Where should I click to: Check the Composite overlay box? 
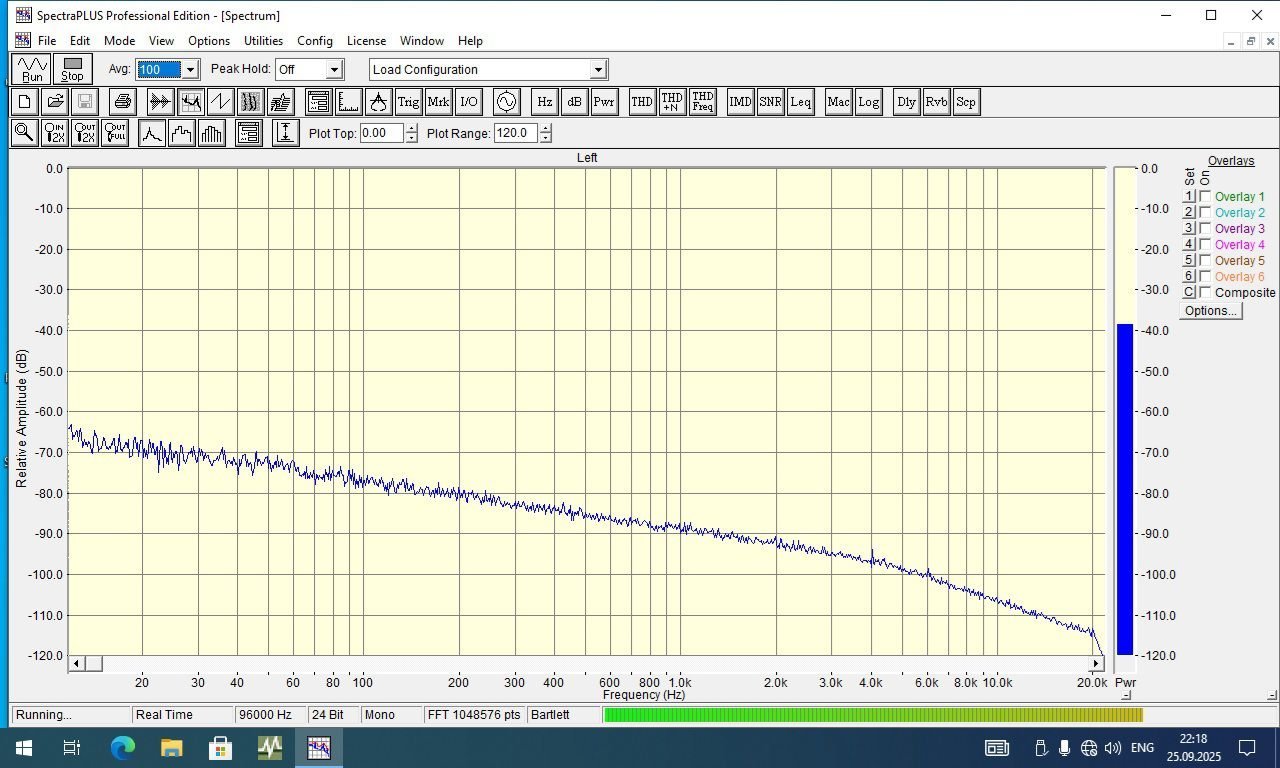tap(1205, 293)
